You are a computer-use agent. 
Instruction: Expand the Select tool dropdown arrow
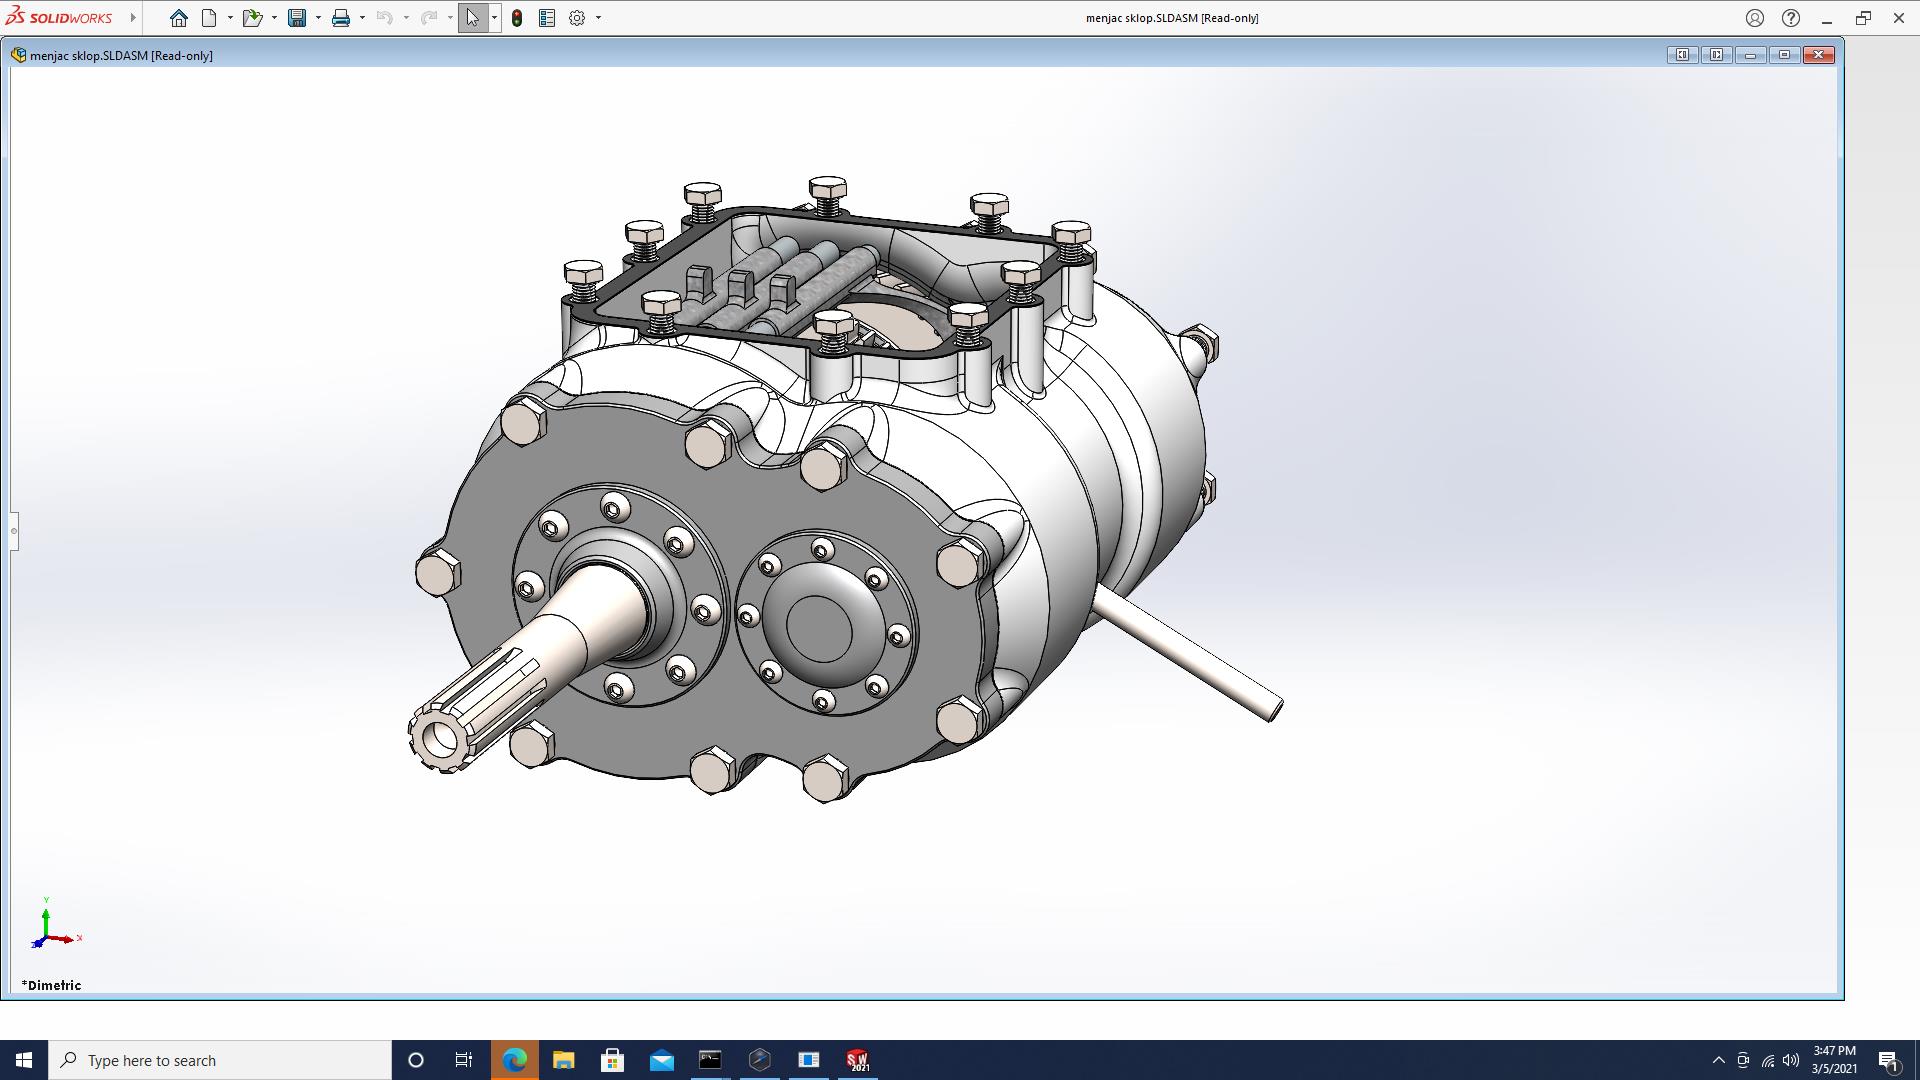coord(494,18)
